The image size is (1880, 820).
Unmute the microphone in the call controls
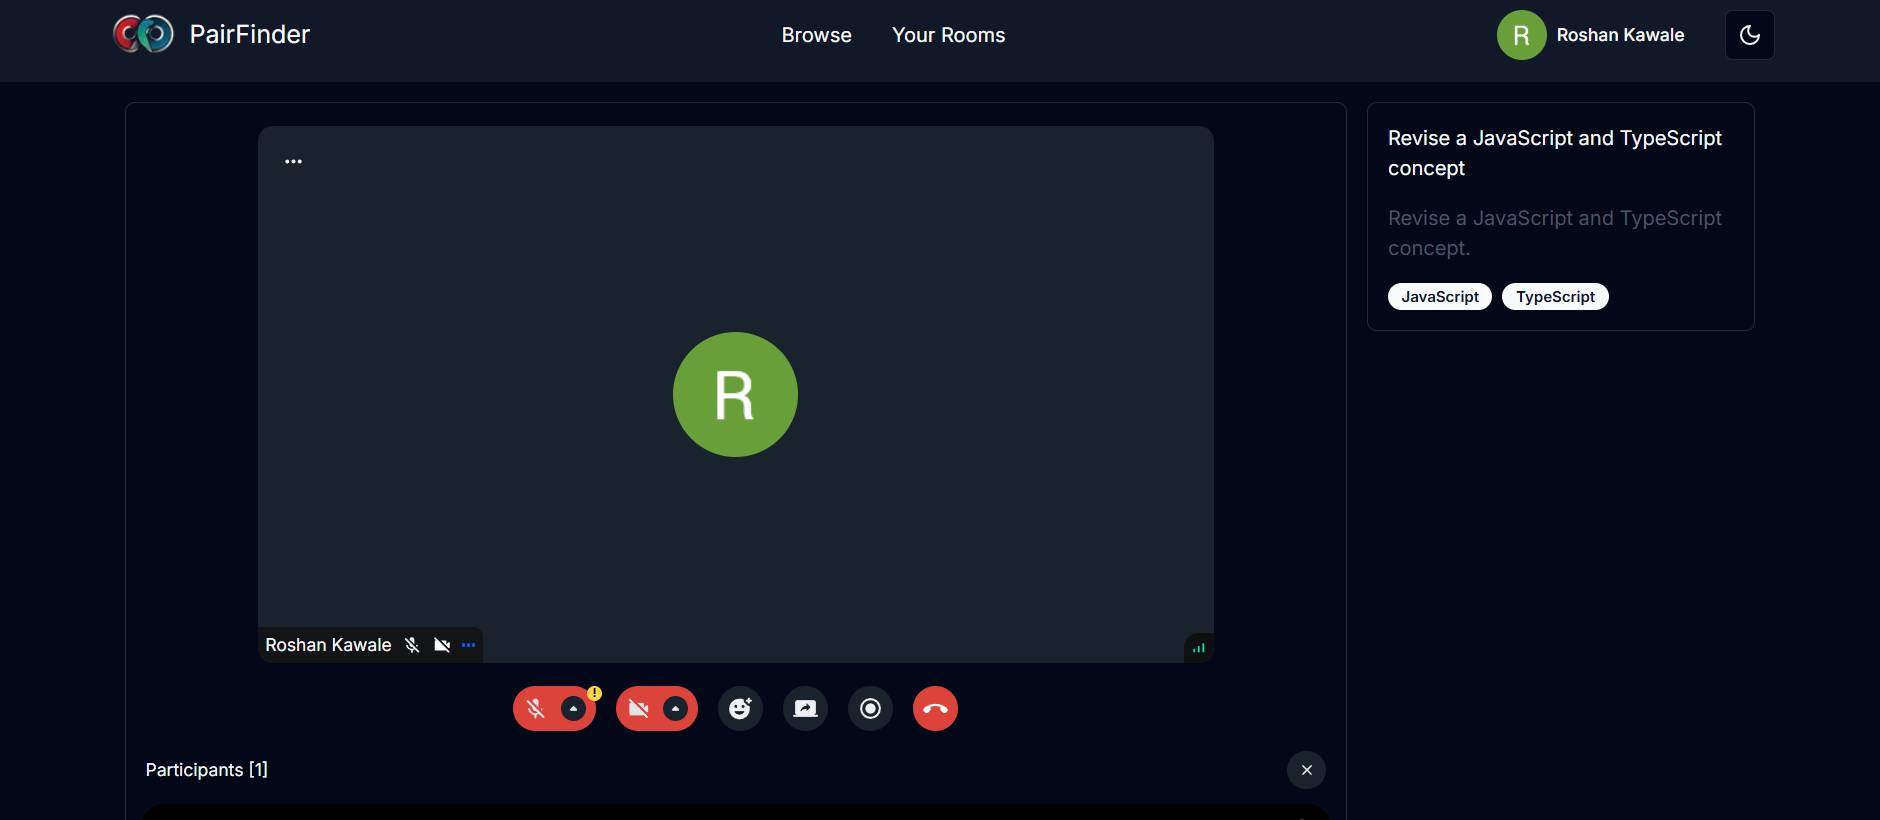[x=535, y=709]
